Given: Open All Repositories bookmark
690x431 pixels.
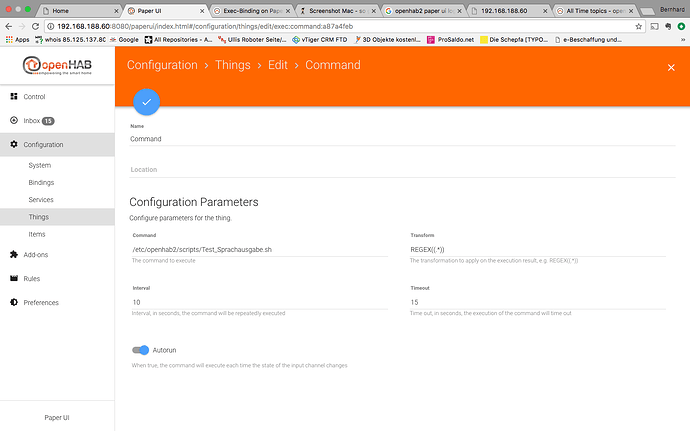Looking at the screenshot, I should (179, 40).
